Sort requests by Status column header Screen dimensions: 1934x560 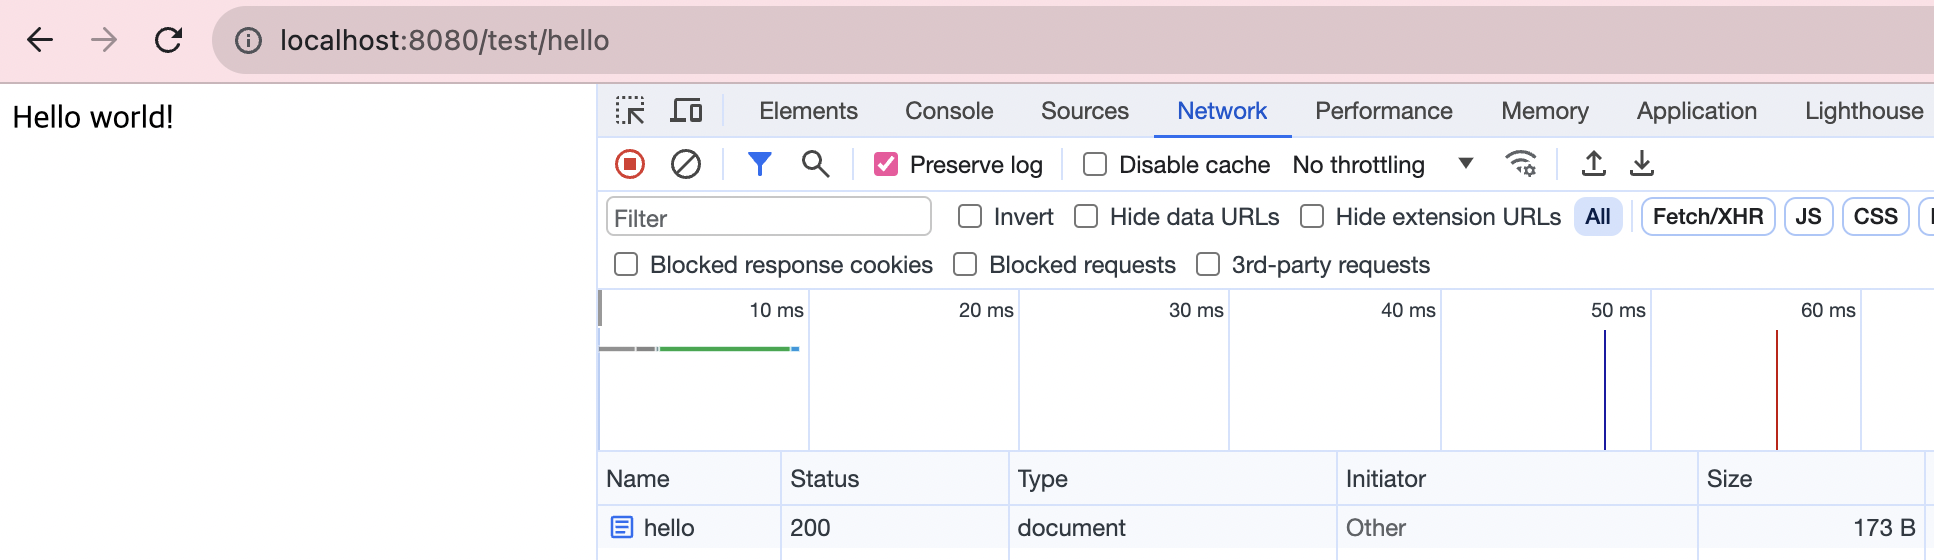tap(894, 478)
